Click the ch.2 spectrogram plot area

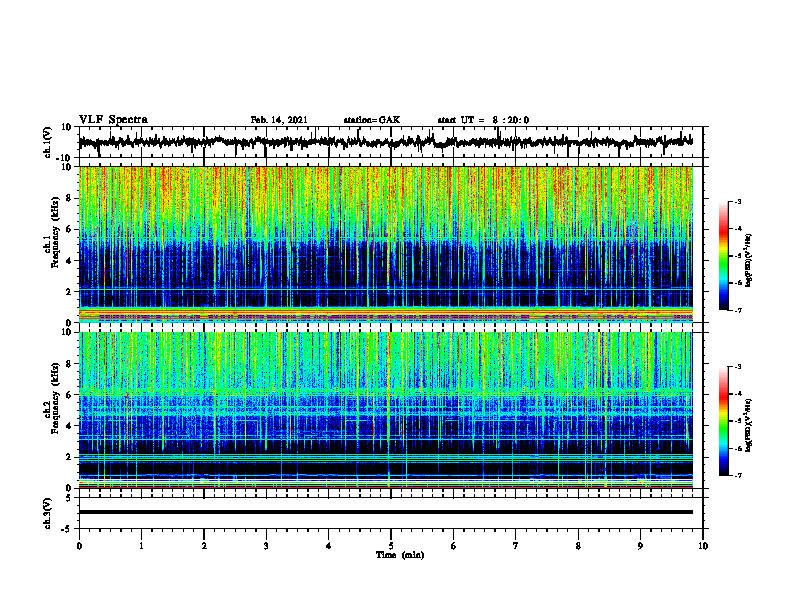[386, 410]
